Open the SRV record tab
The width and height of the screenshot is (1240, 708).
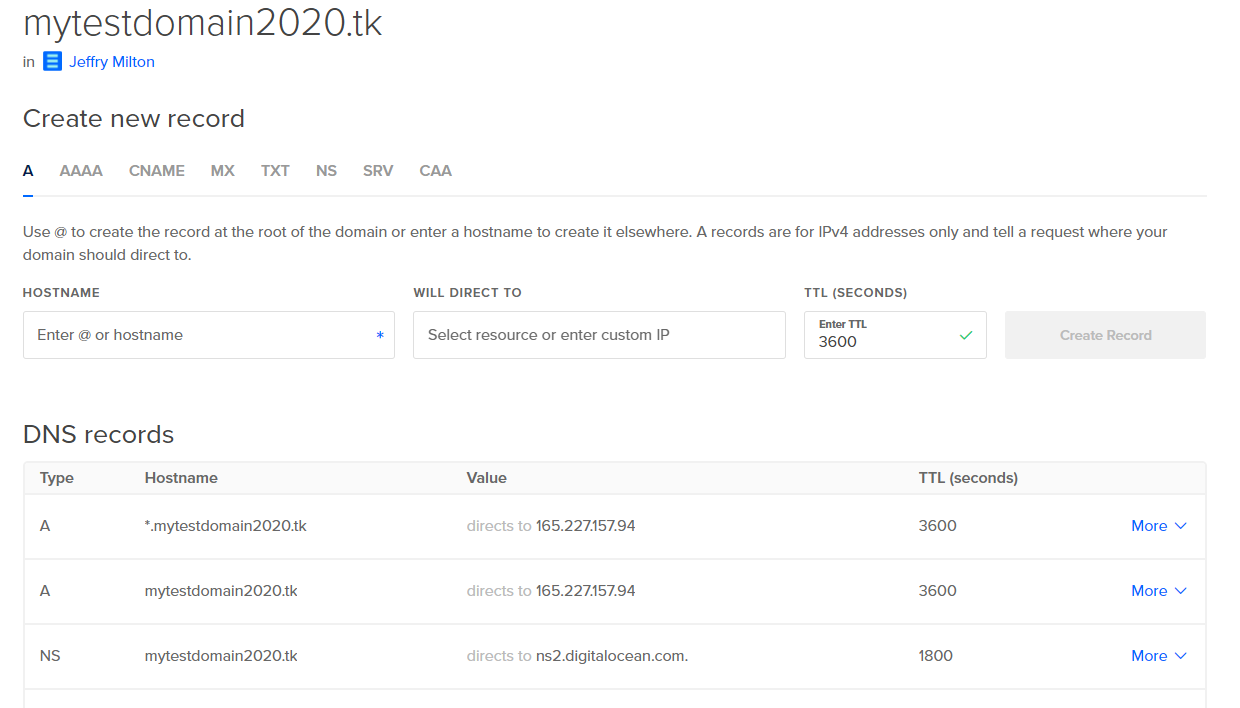coord(378,170)
